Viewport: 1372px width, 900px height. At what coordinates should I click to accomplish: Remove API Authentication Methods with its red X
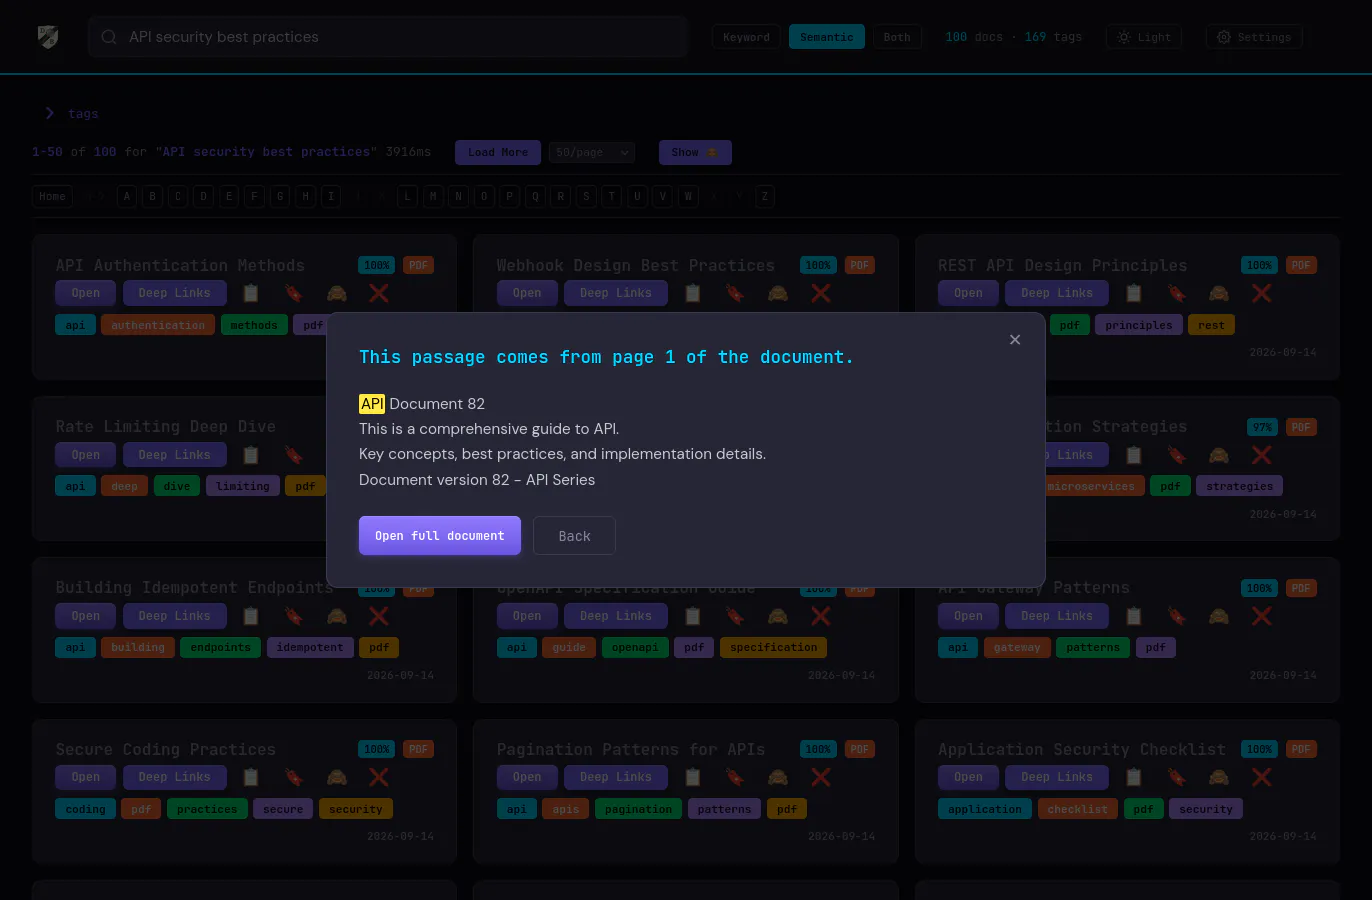[379, 293]
